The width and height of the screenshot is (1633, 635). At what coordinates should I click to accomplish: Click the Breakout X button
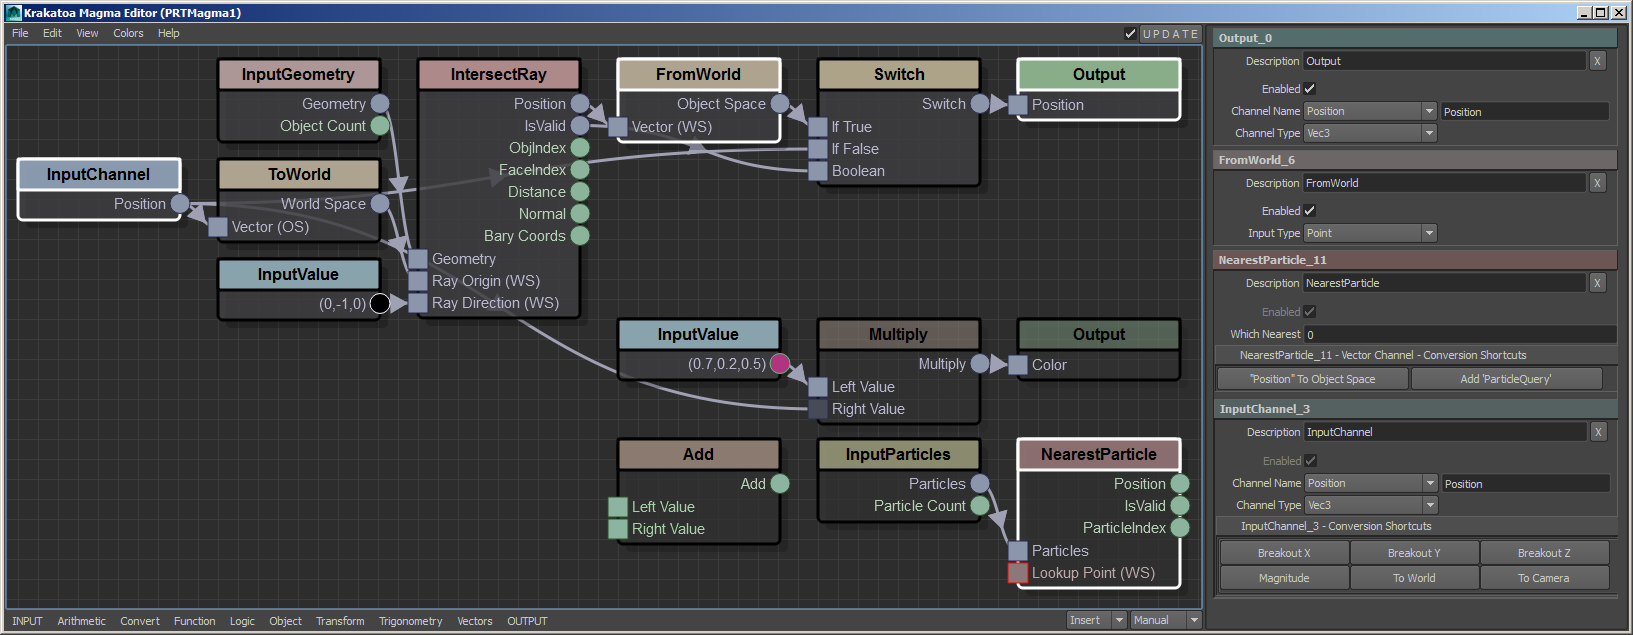point(1284,553)
